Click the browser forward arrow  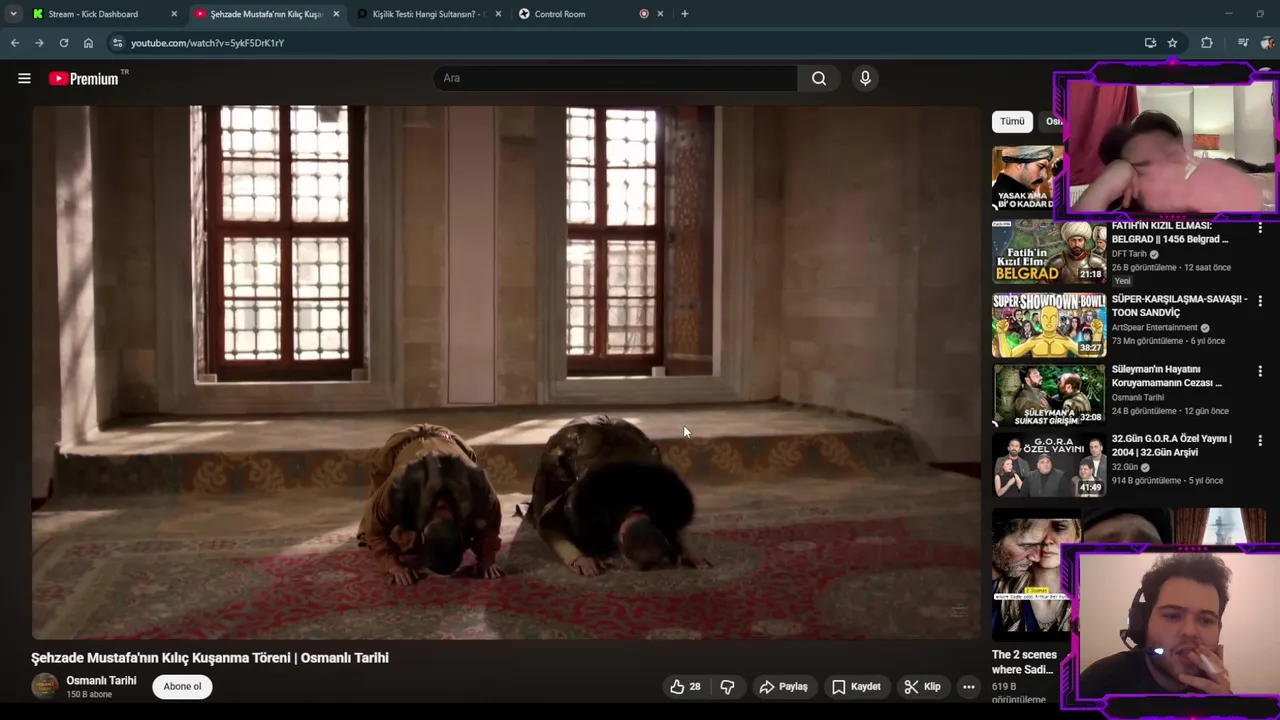[39, 43]
